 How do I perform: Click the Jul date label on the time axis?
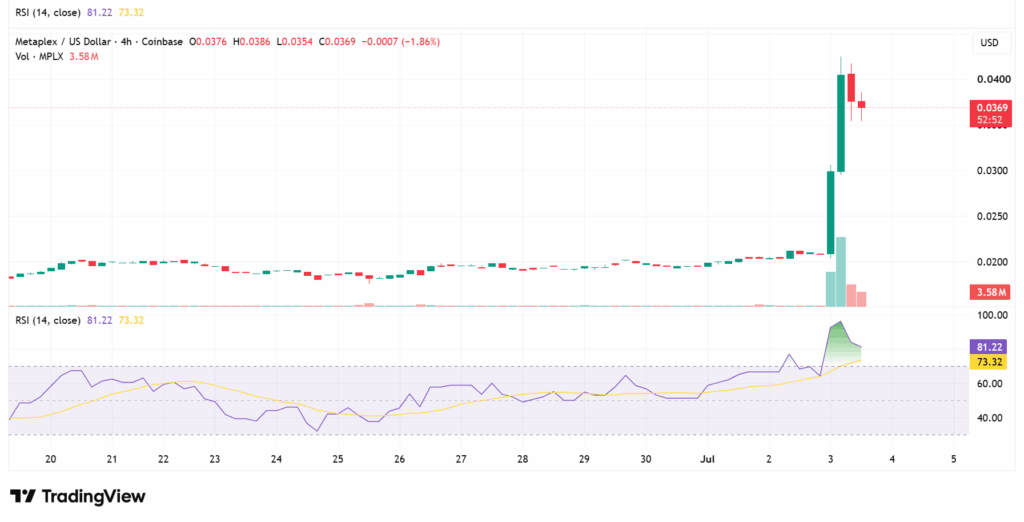[707, 459]
